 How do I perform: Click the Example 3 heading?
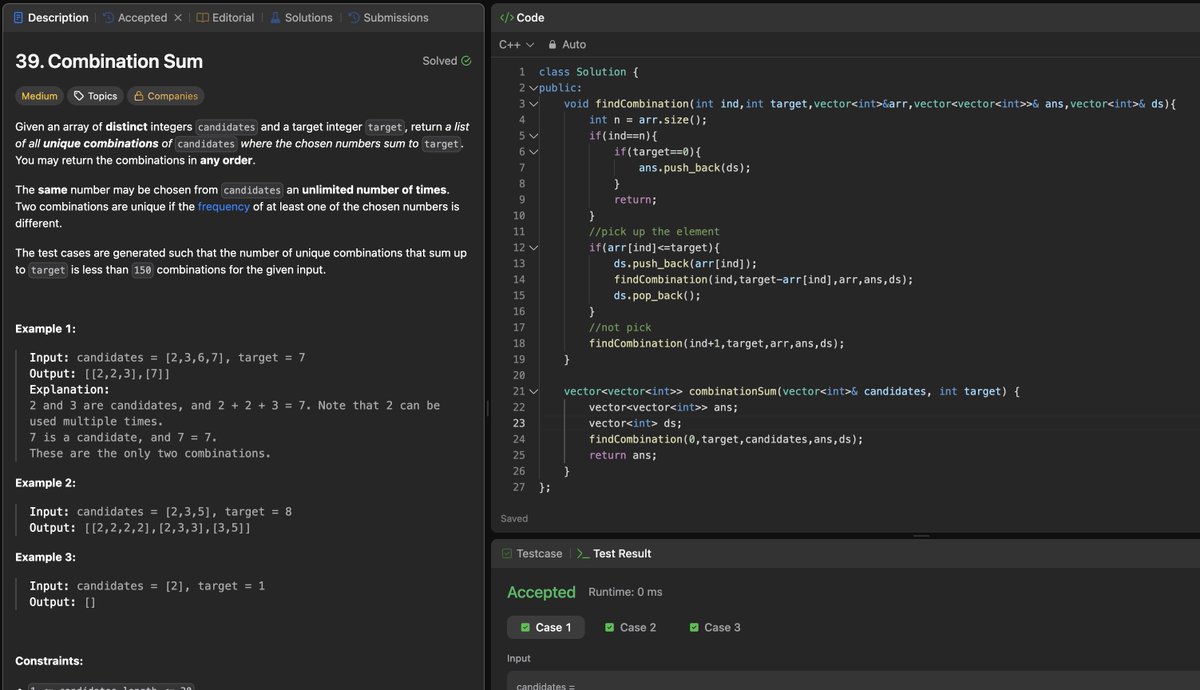point(46,557)
